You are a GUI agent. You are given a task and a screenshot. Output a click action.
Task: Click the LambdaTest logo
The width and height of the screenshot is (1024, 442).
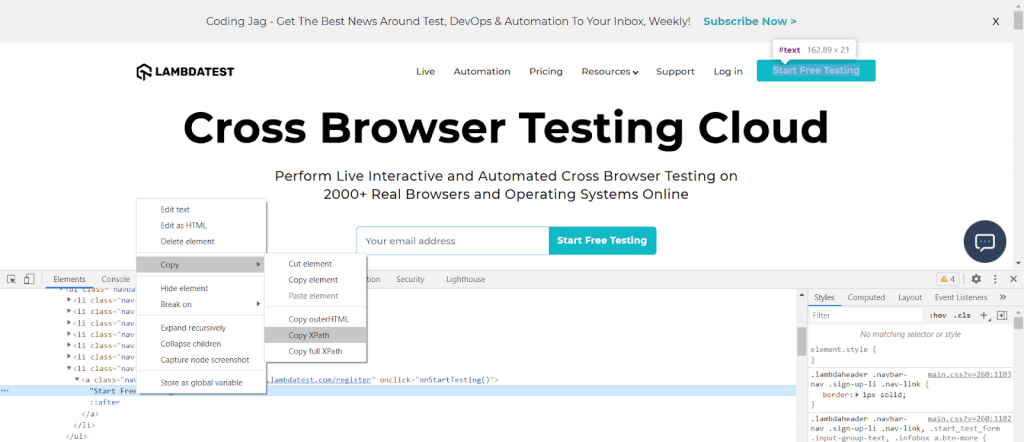[185, 72]
